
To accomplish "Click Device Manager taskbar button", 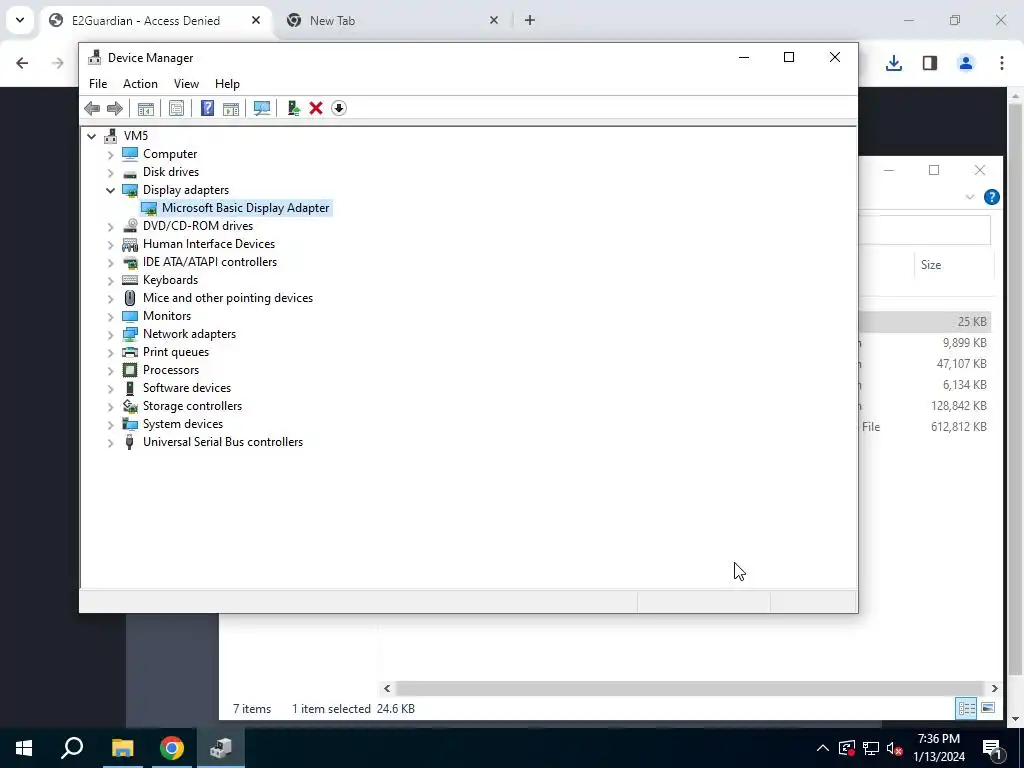I will click(221, 748).
